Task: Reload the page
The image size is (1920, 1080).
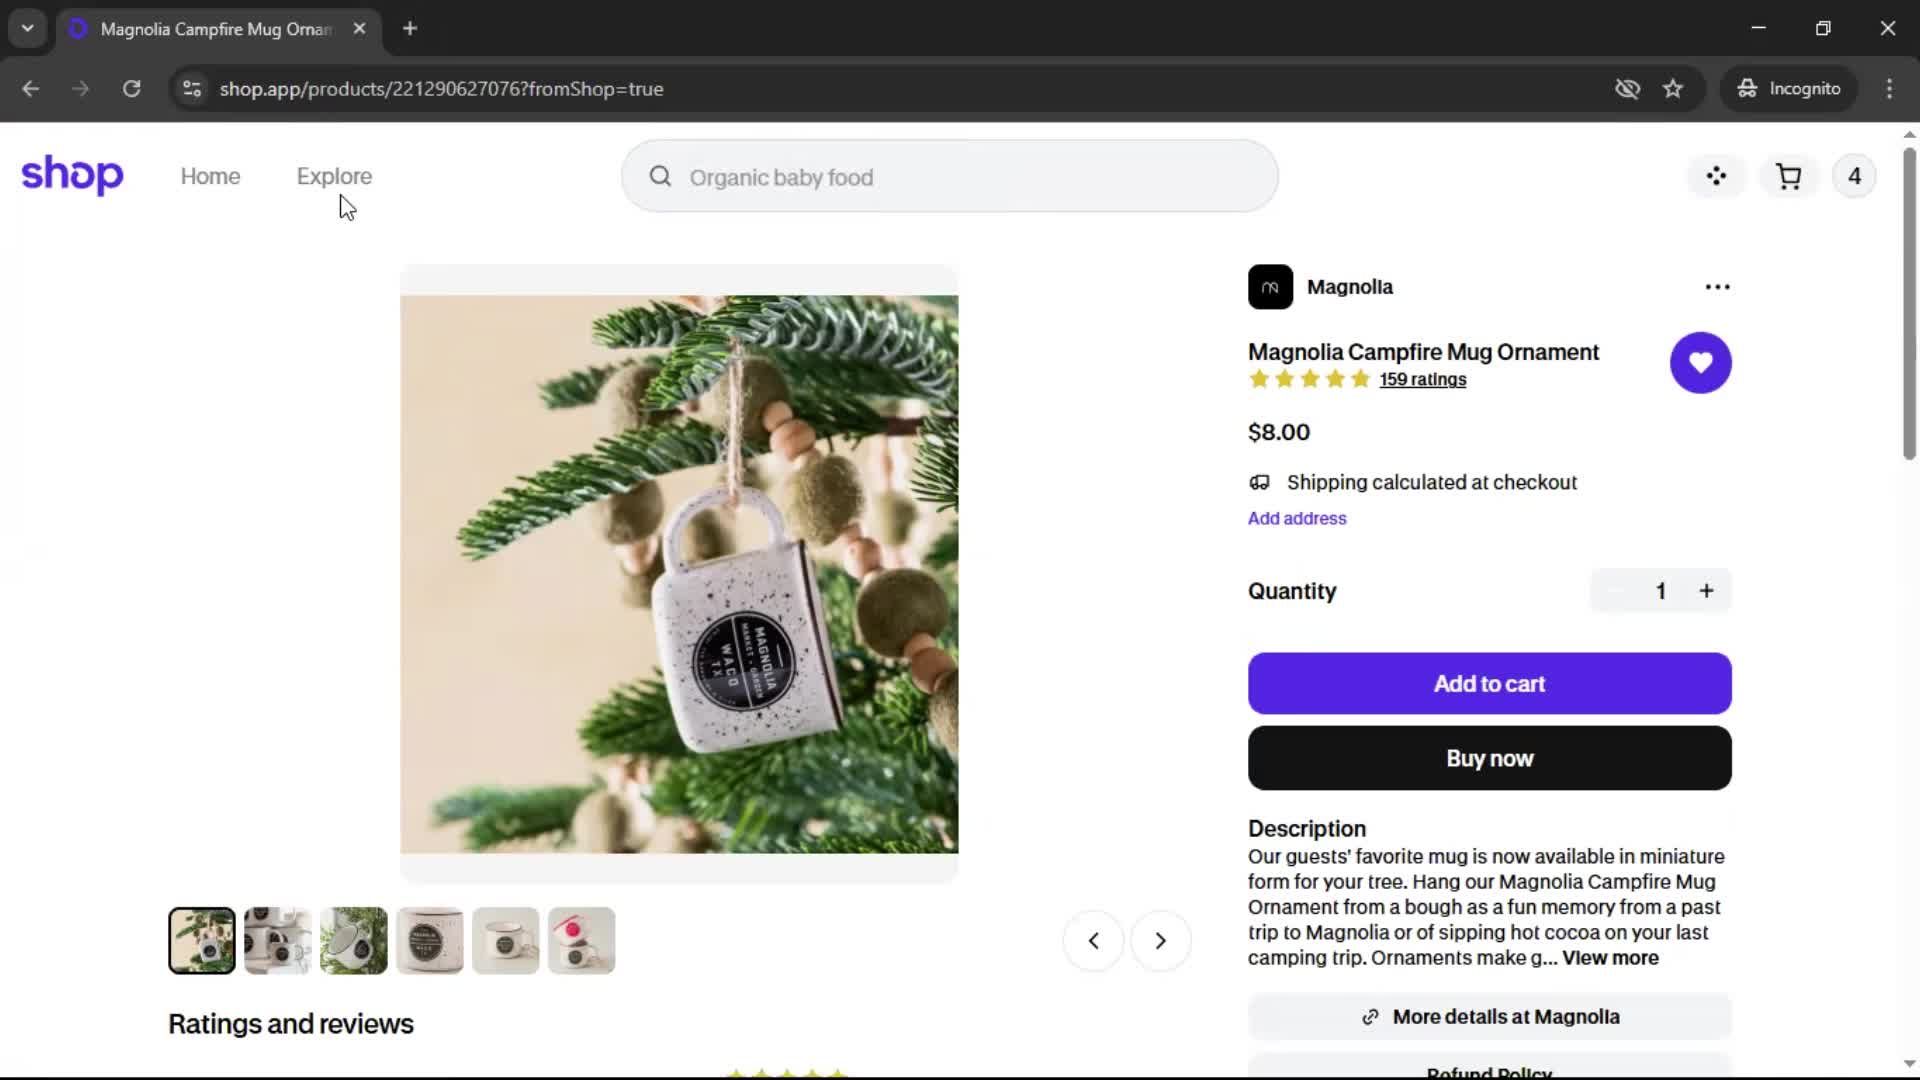Action: pyautogui.click(x=131, y=89)
